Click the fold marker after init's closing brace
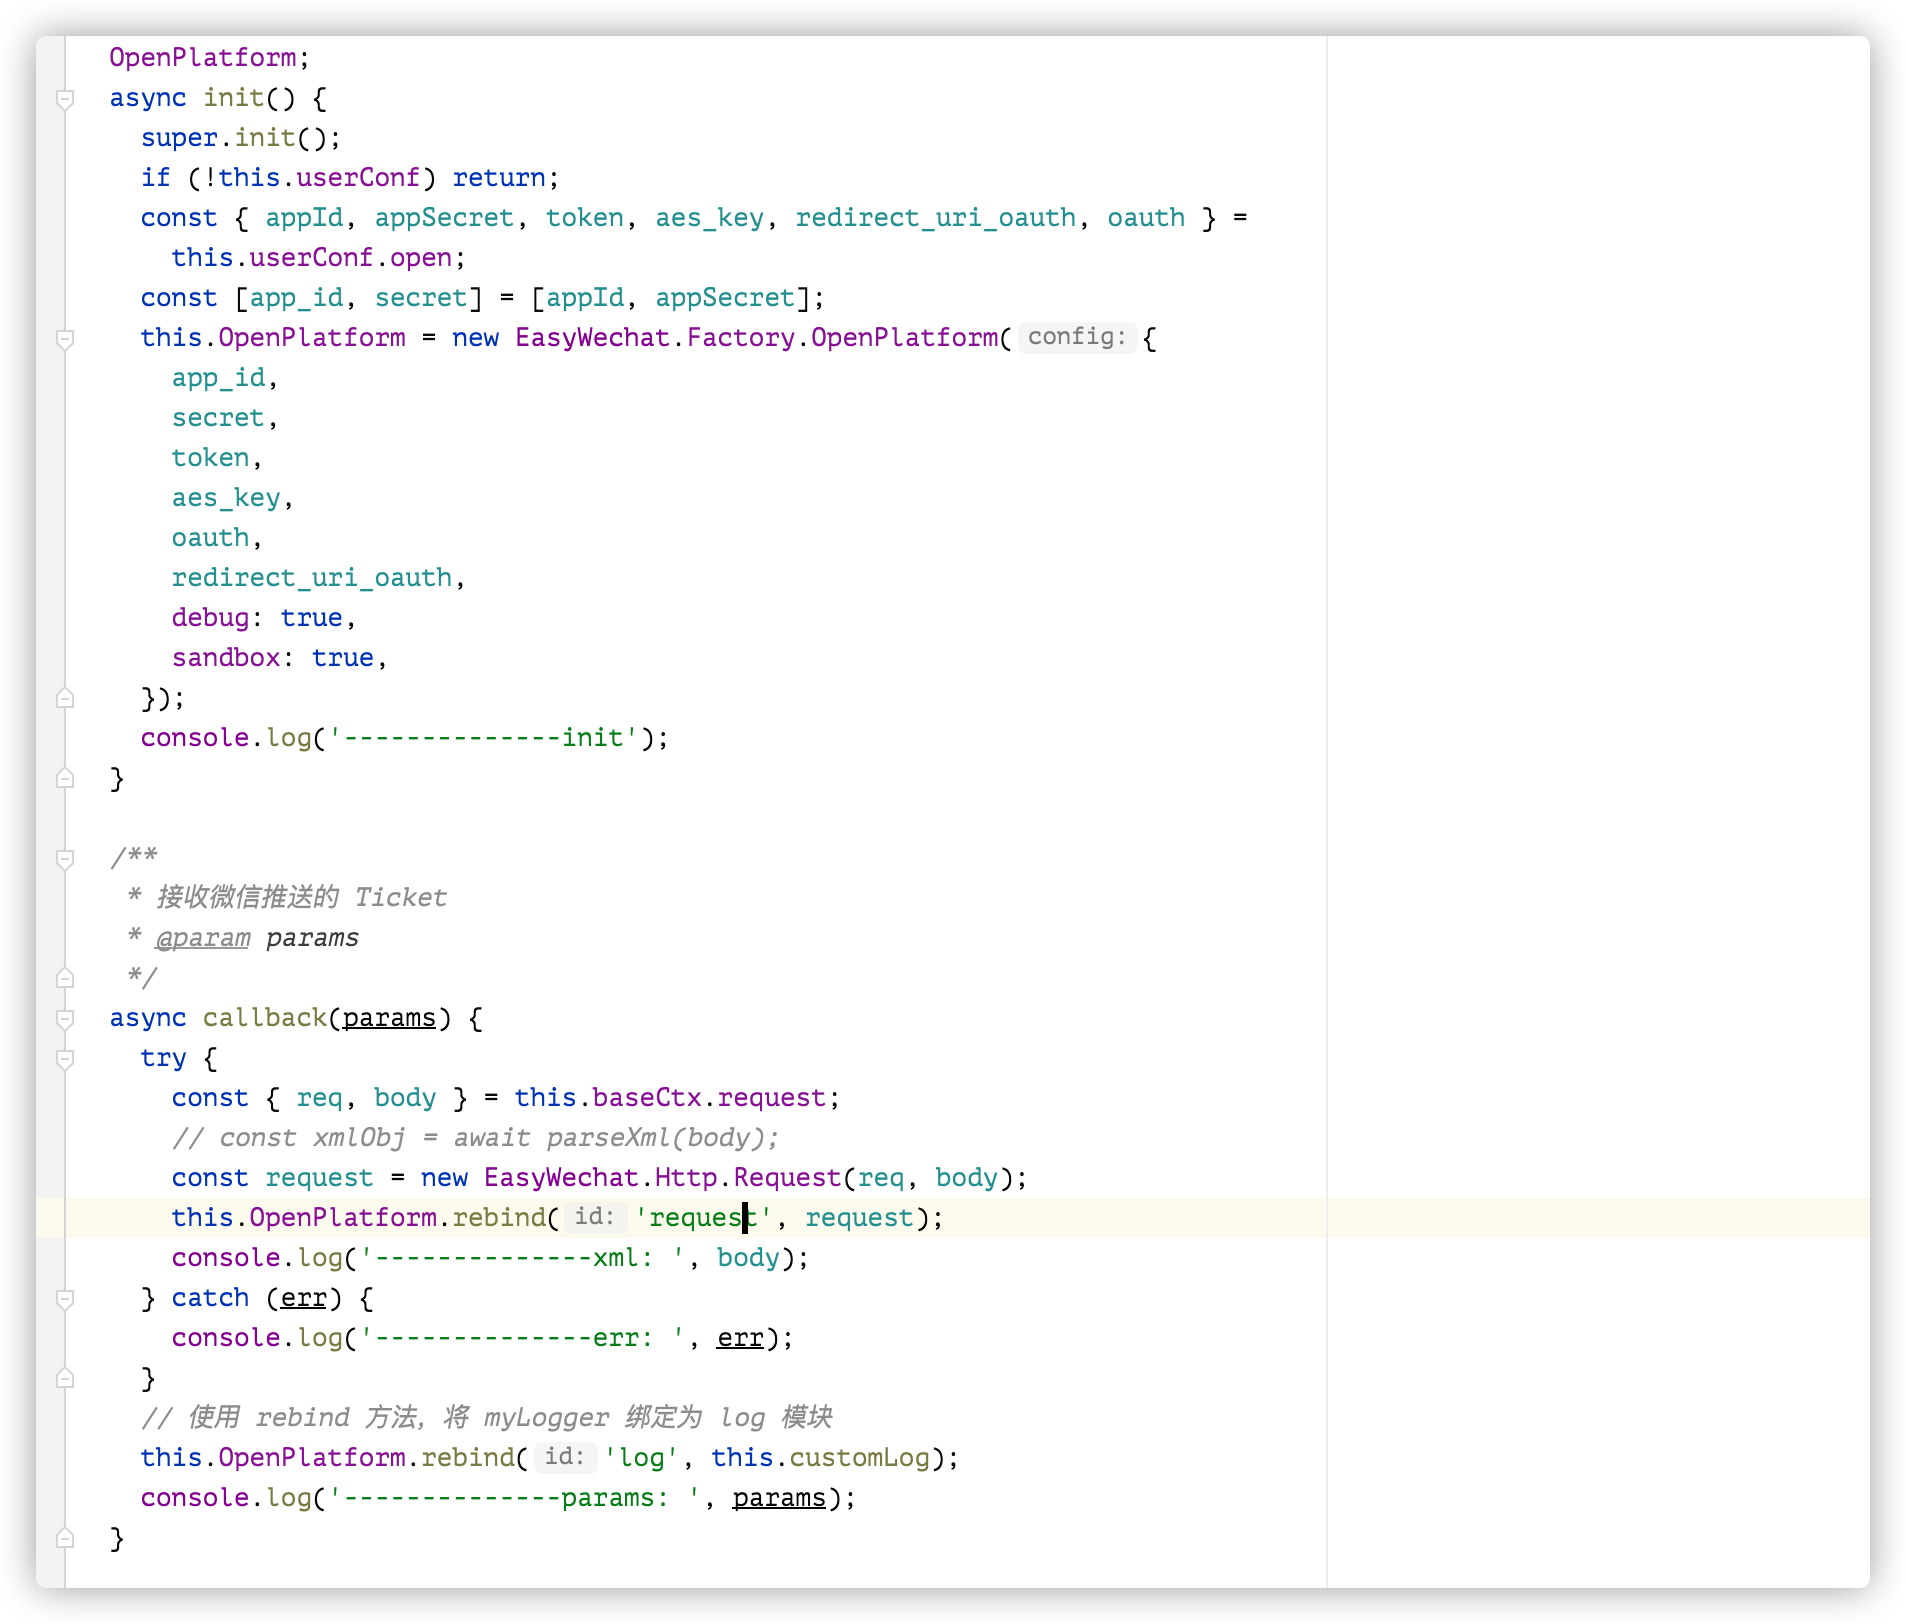Screen dimensions: 1906x1624 65,778
